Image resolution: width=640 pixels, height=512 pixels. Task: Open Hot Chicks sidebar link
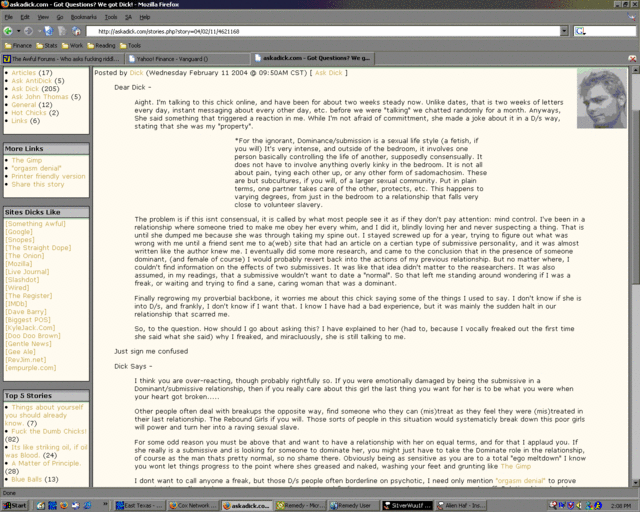click(x=29, y=113)
